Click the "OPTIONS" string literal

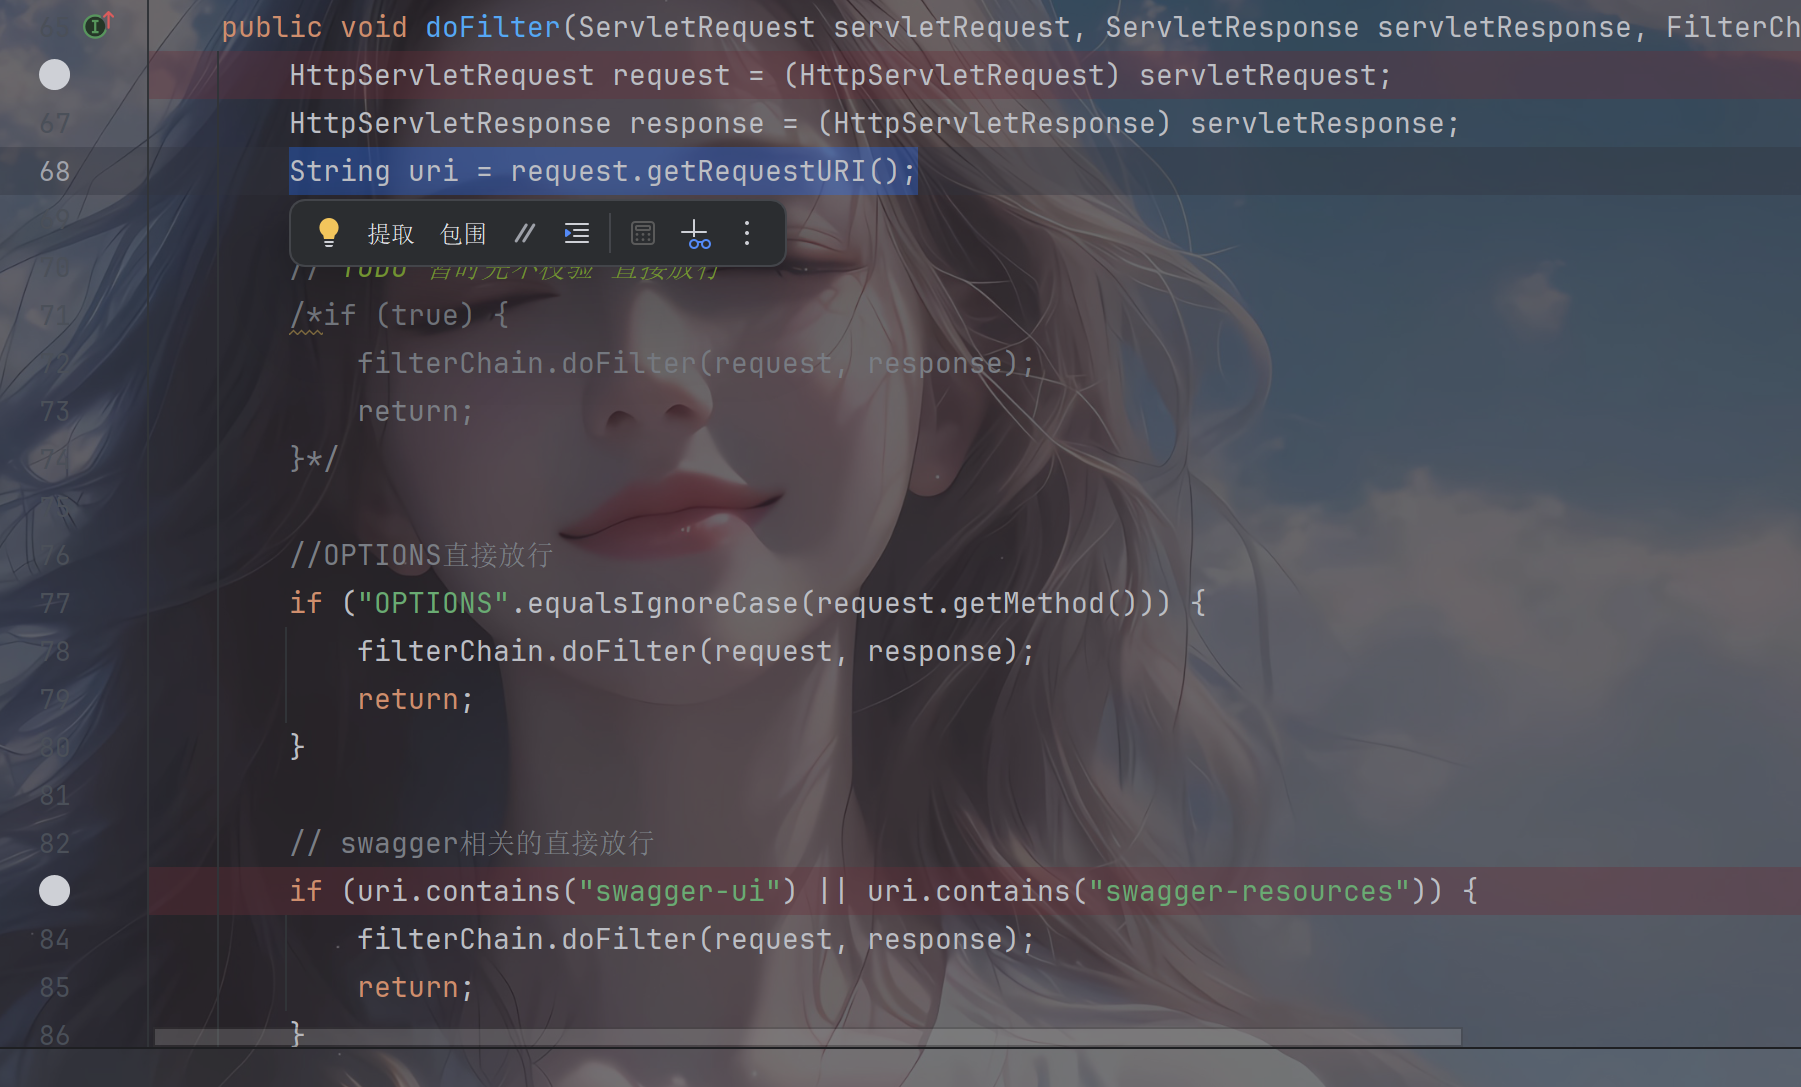(434, 603)
